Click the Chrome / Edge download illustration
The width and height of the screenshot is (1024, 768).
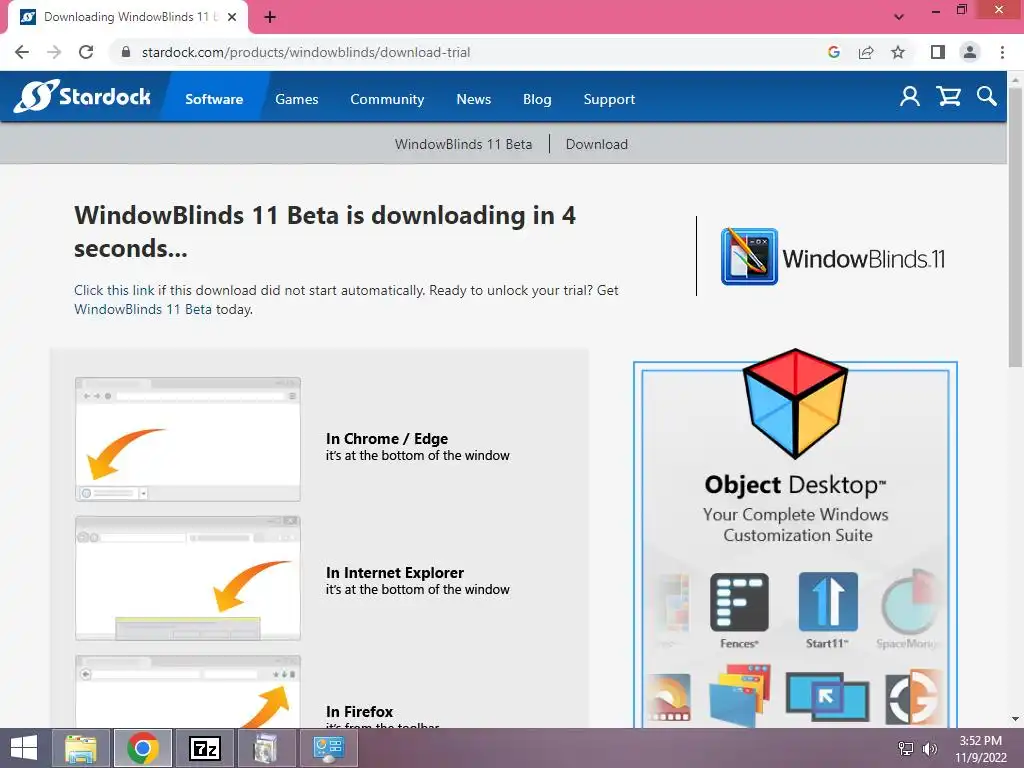188,440
